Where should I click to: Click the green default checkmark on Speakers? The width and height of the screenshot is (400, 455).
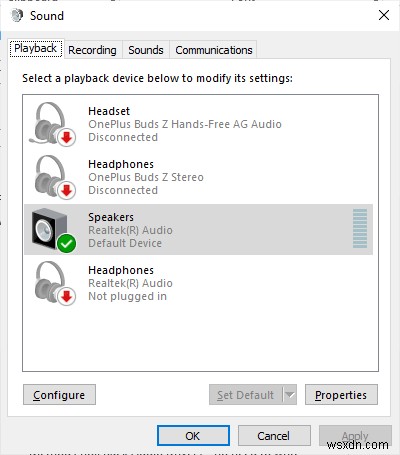67,243
